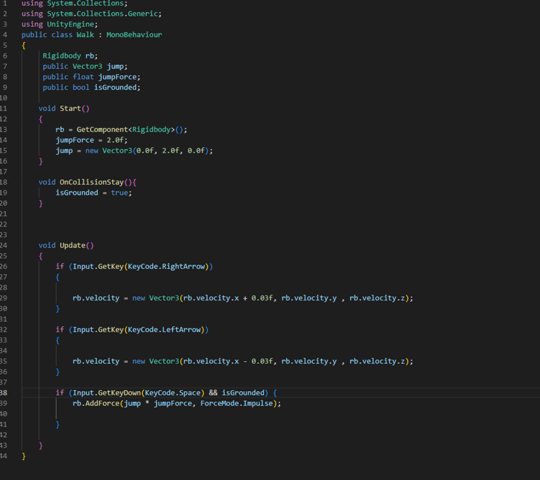Click "rb.velocity.x - 0.03f" on line 35
Screen dimensions: 540x480
pos(228,362)
